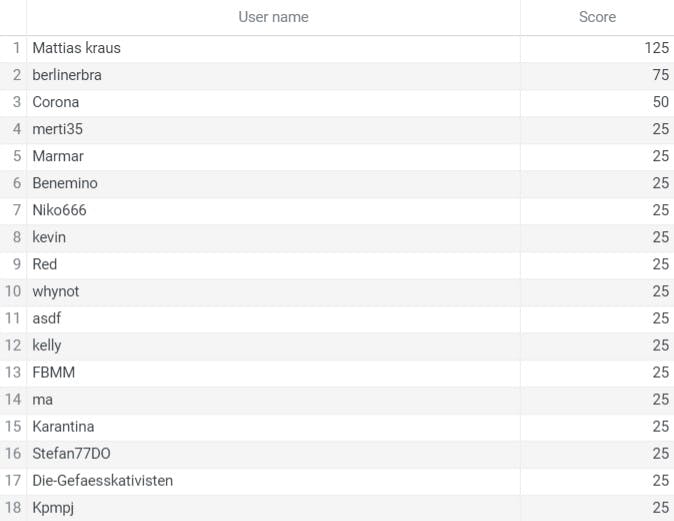Select the Benemino user name cell
This screenshot has height=521, width=674.
pos(65,183)
